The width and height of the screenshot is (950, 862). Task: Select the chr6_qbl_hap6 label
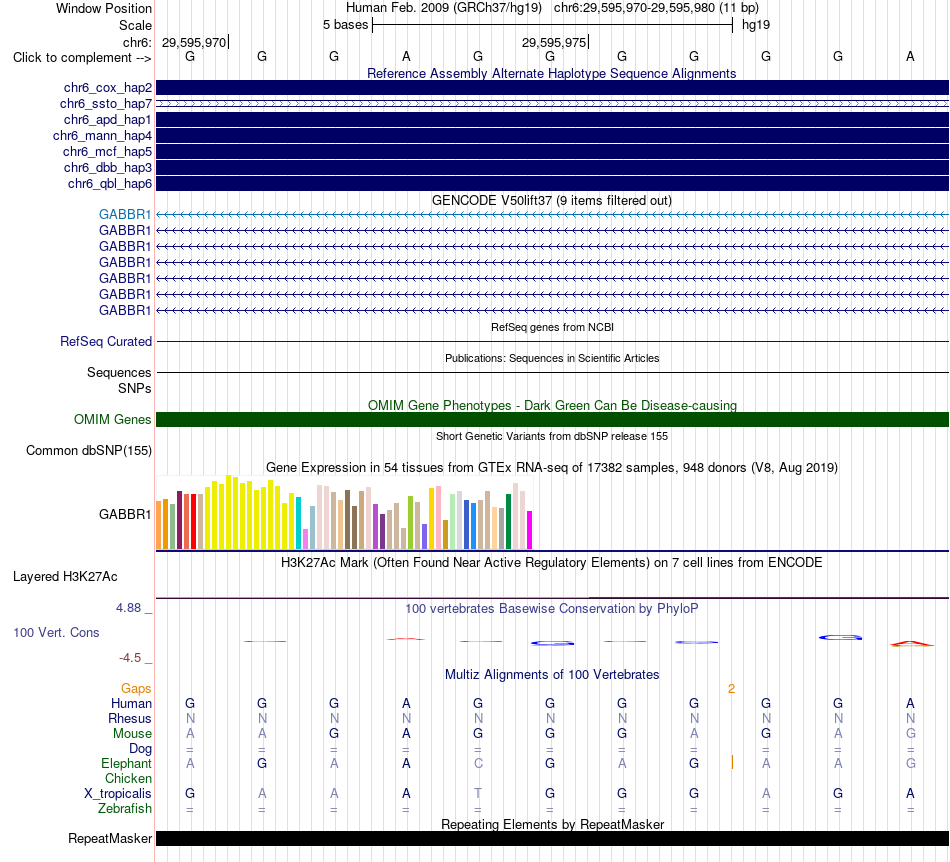click(110, 184)
